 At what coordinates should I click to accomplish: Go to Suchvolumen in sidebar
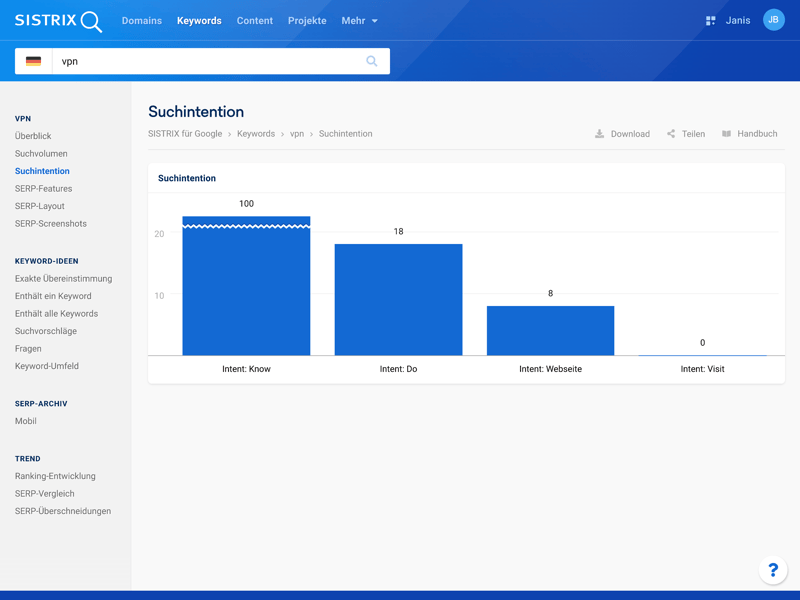click(41, 154)
